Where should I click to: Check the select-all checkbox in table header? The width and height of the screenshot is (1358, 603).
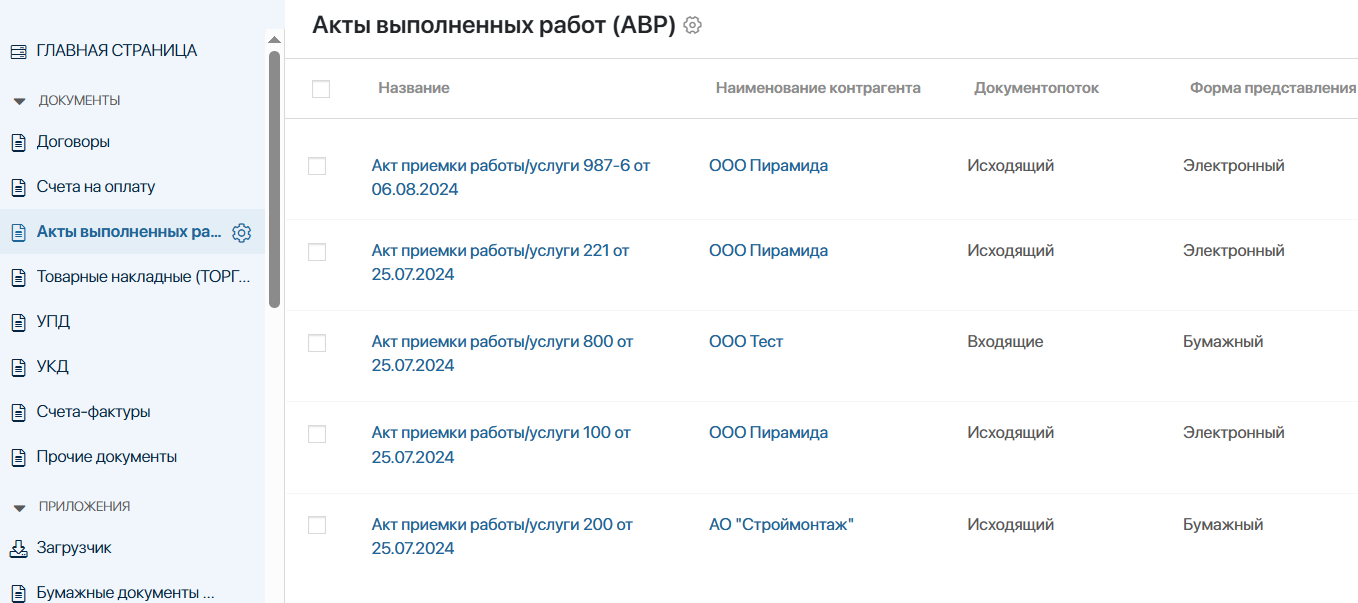click(322, 90)
